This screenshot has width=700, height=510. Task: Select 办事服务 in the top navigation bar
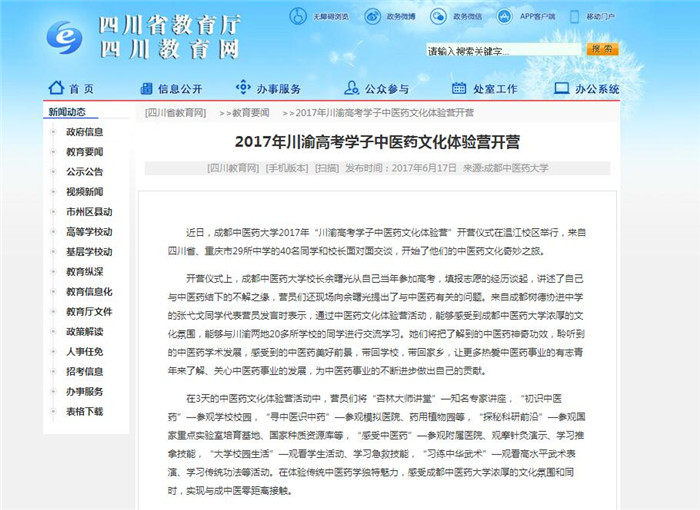point(269,88)
